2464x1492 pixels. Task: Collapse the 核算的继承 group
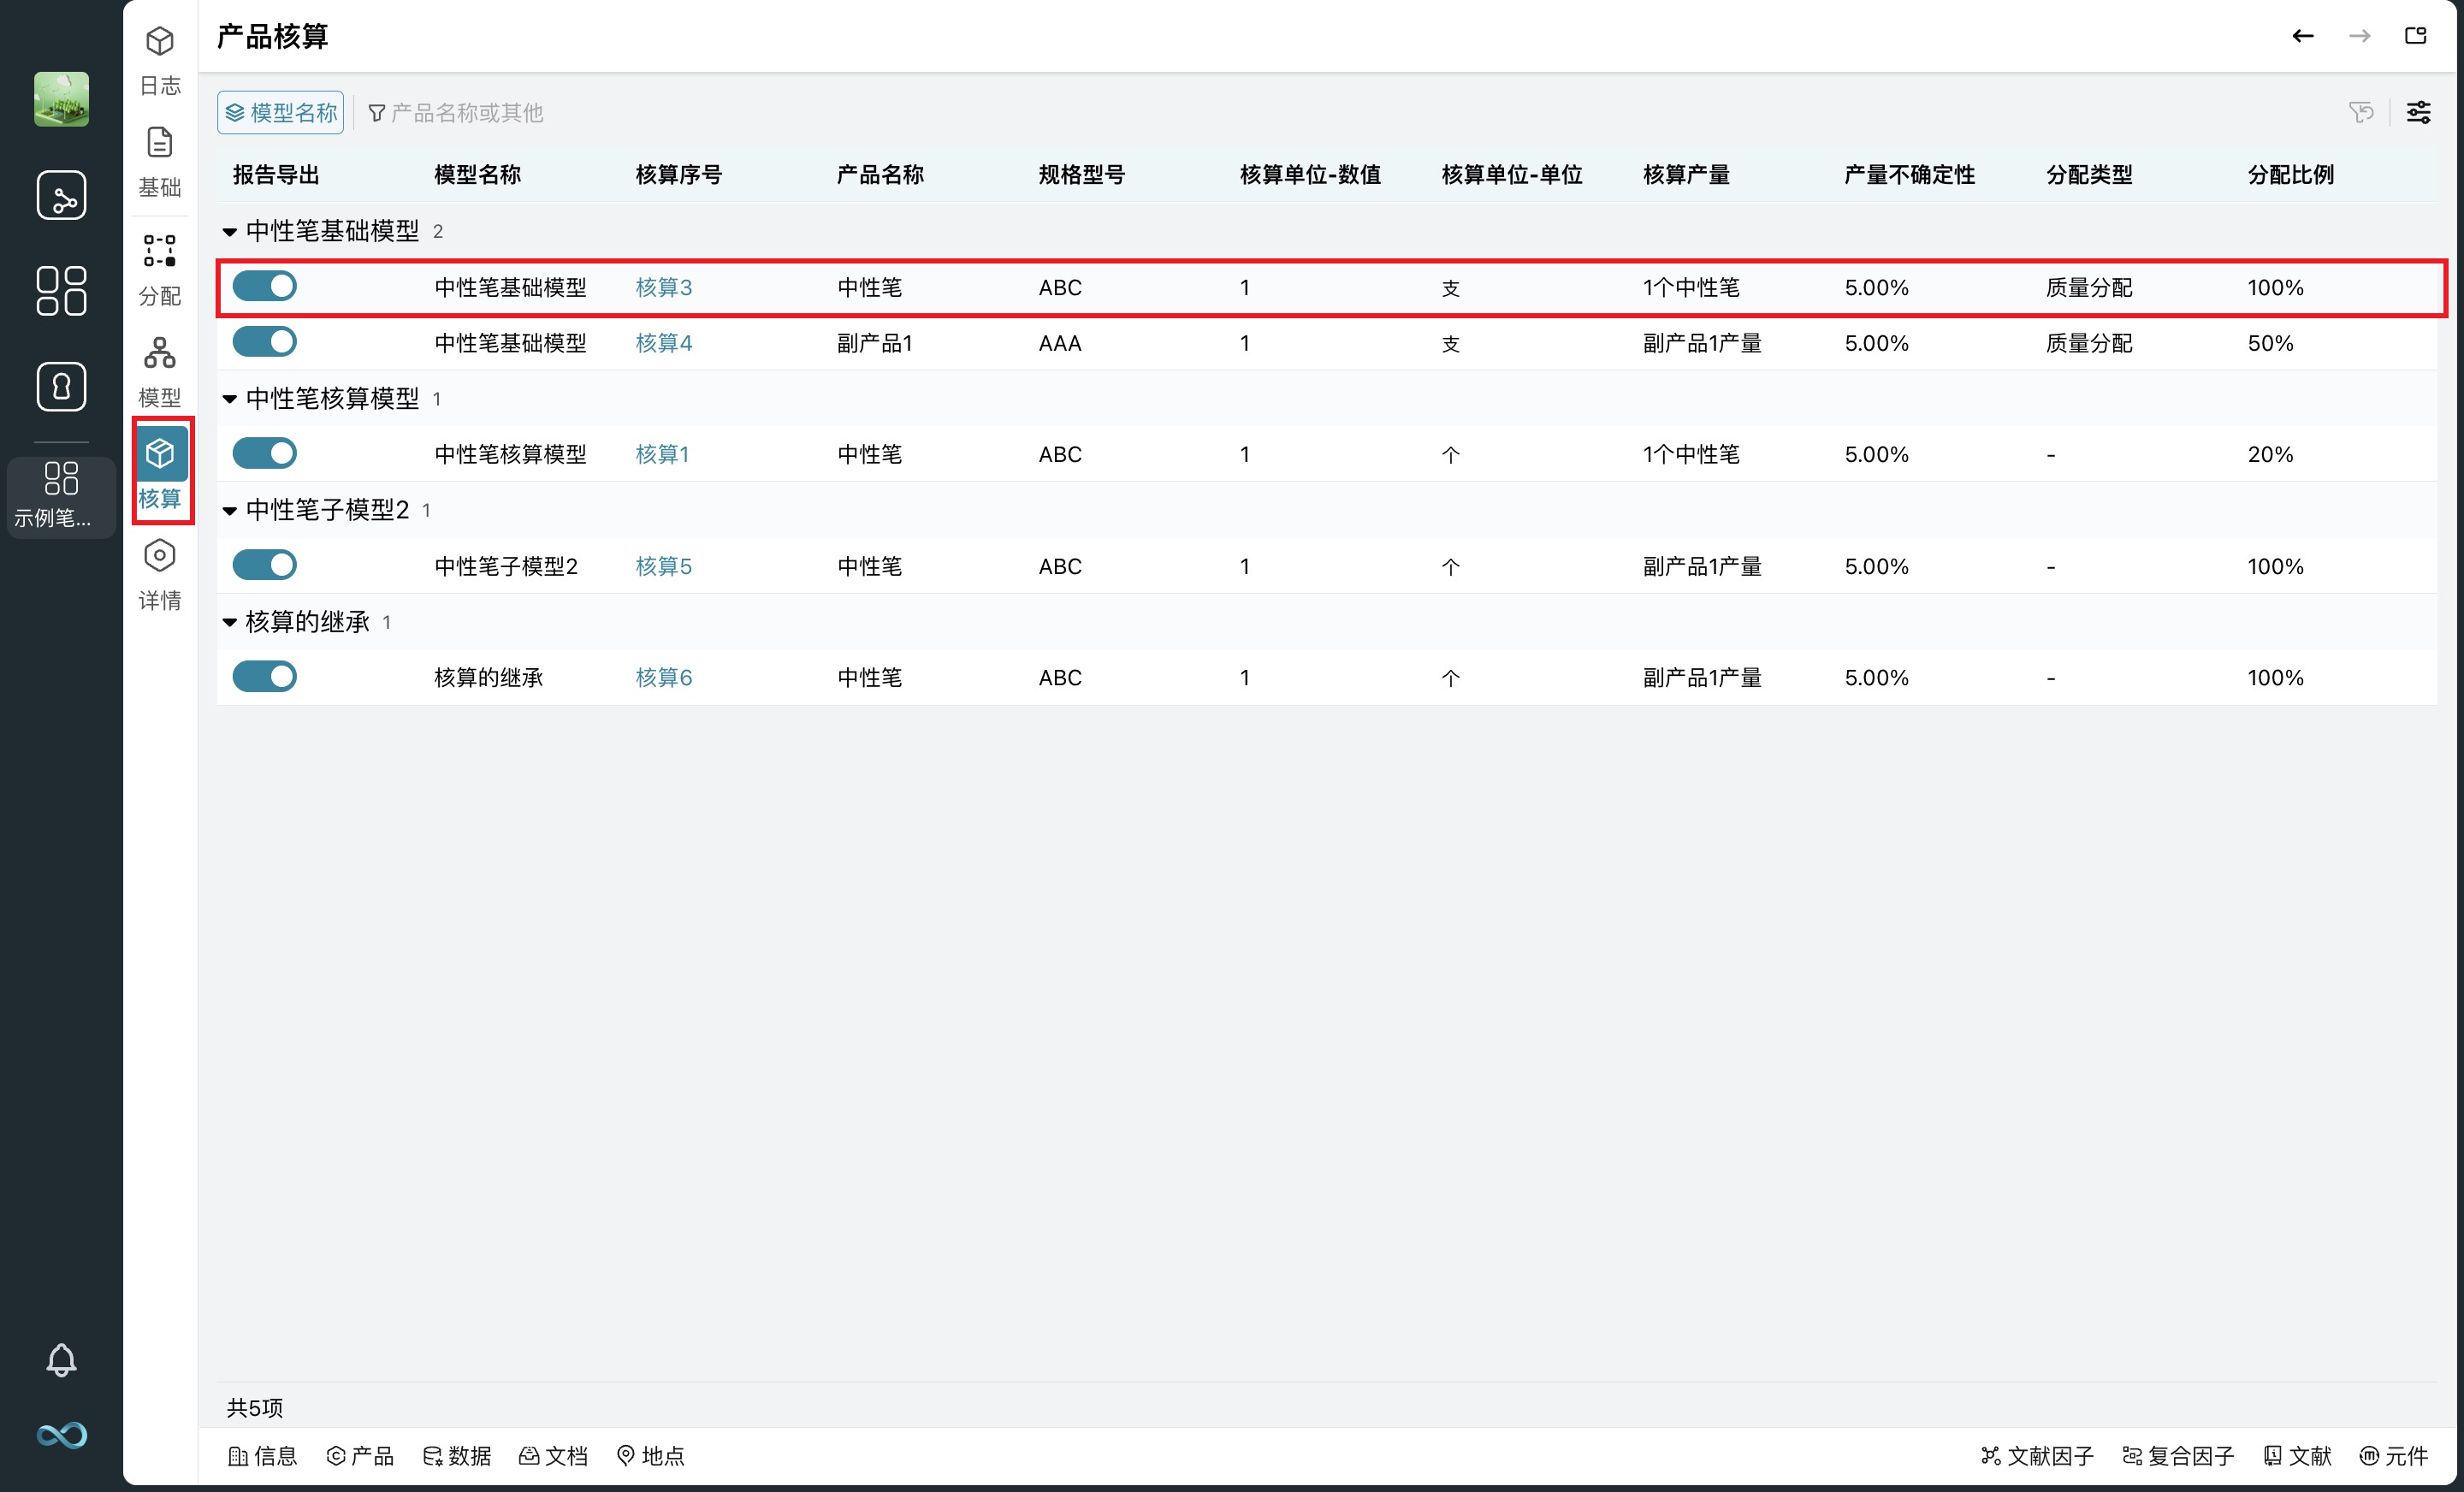point(229,622)
